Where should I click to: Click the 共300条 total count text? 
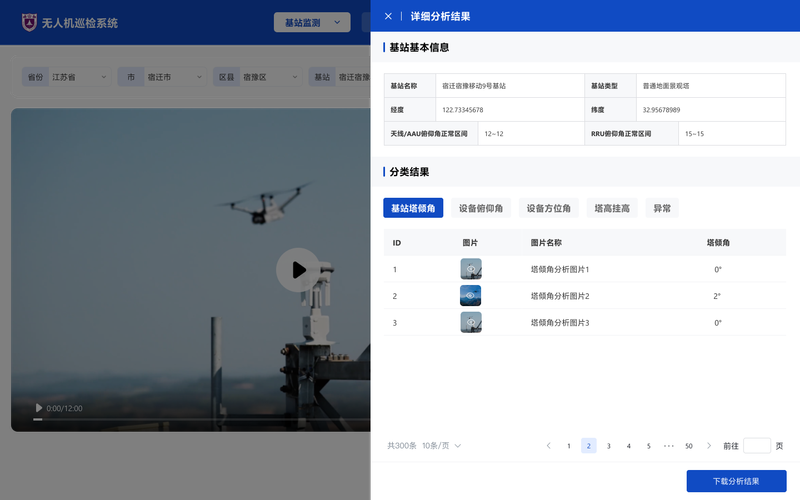click(x=402, y=446)
